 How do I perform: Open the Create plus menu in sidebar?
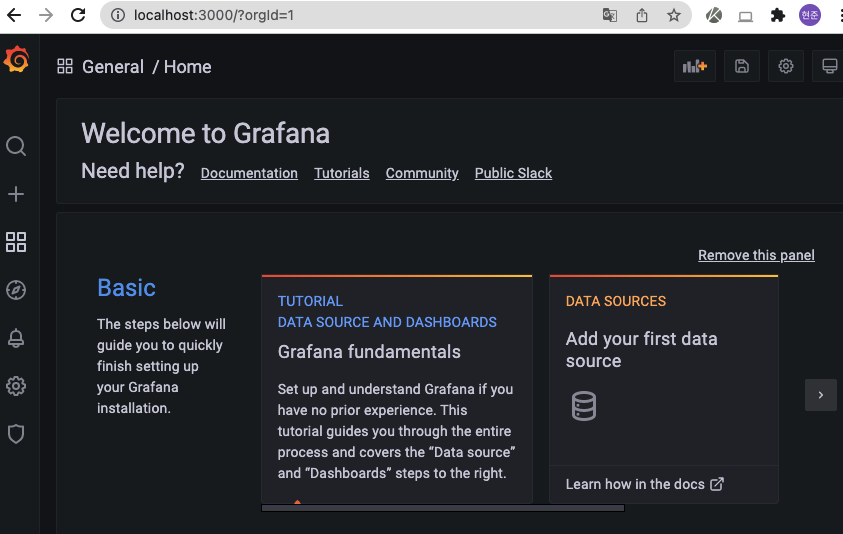(x=16, y=194)
